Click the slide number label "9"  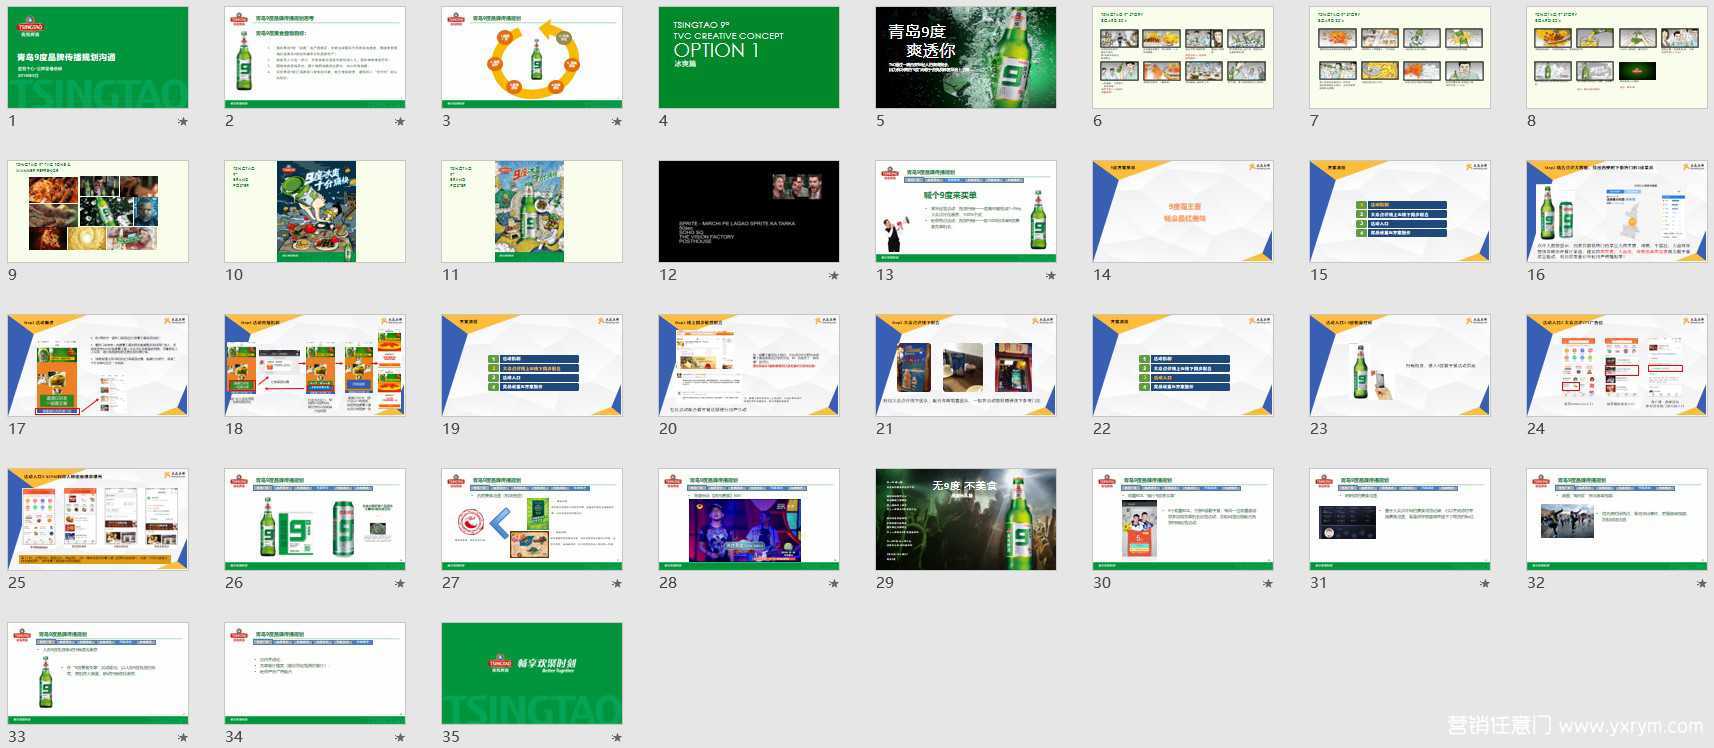(x=12, y=275)
